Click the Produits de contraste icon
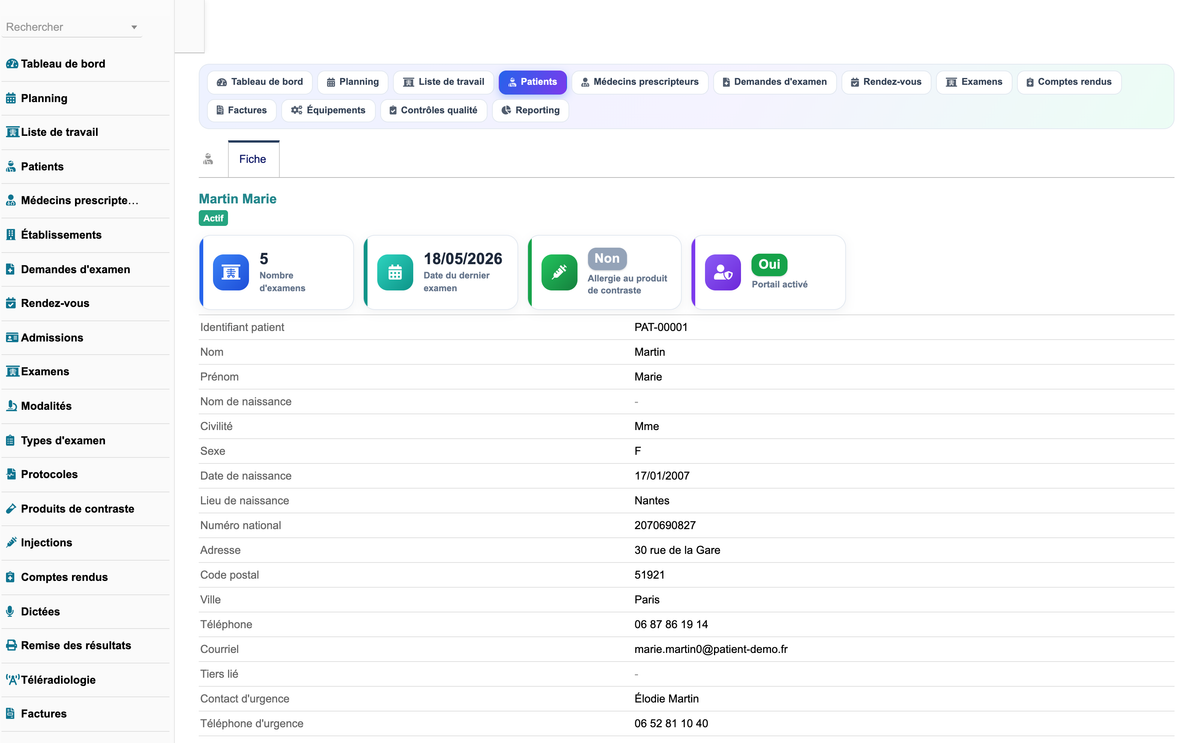1200x743 pixels. pyautogui.click(x=11, y=509)
